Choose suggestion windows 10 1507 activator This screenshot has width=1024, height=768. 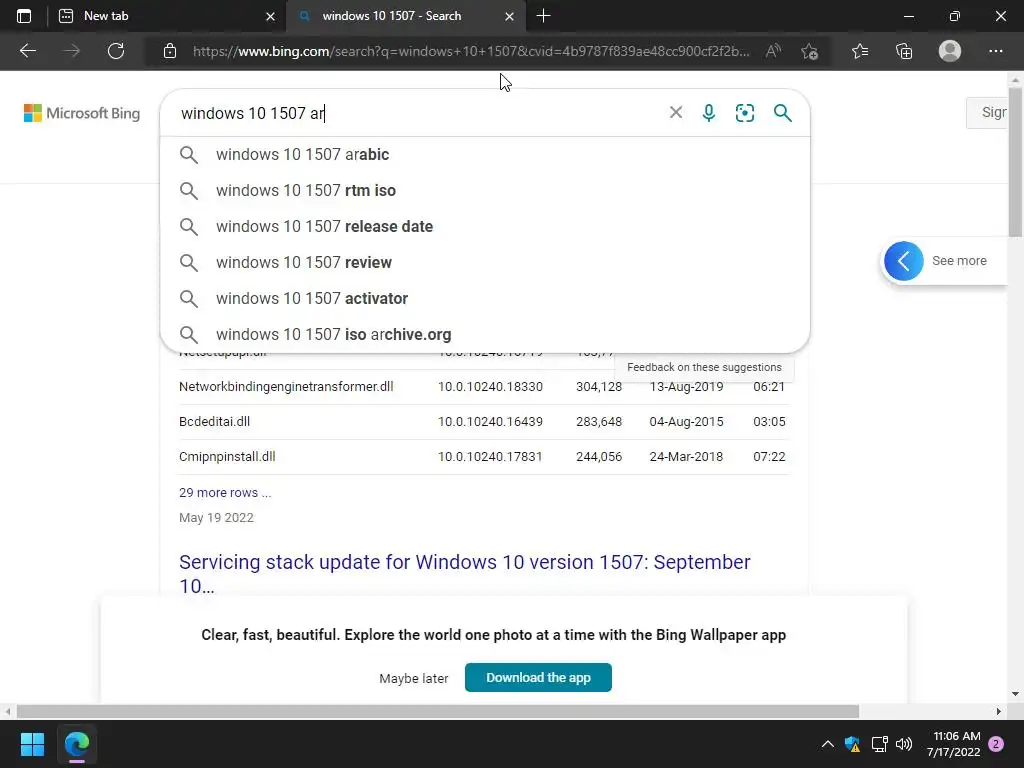click(x=485, y=298)
